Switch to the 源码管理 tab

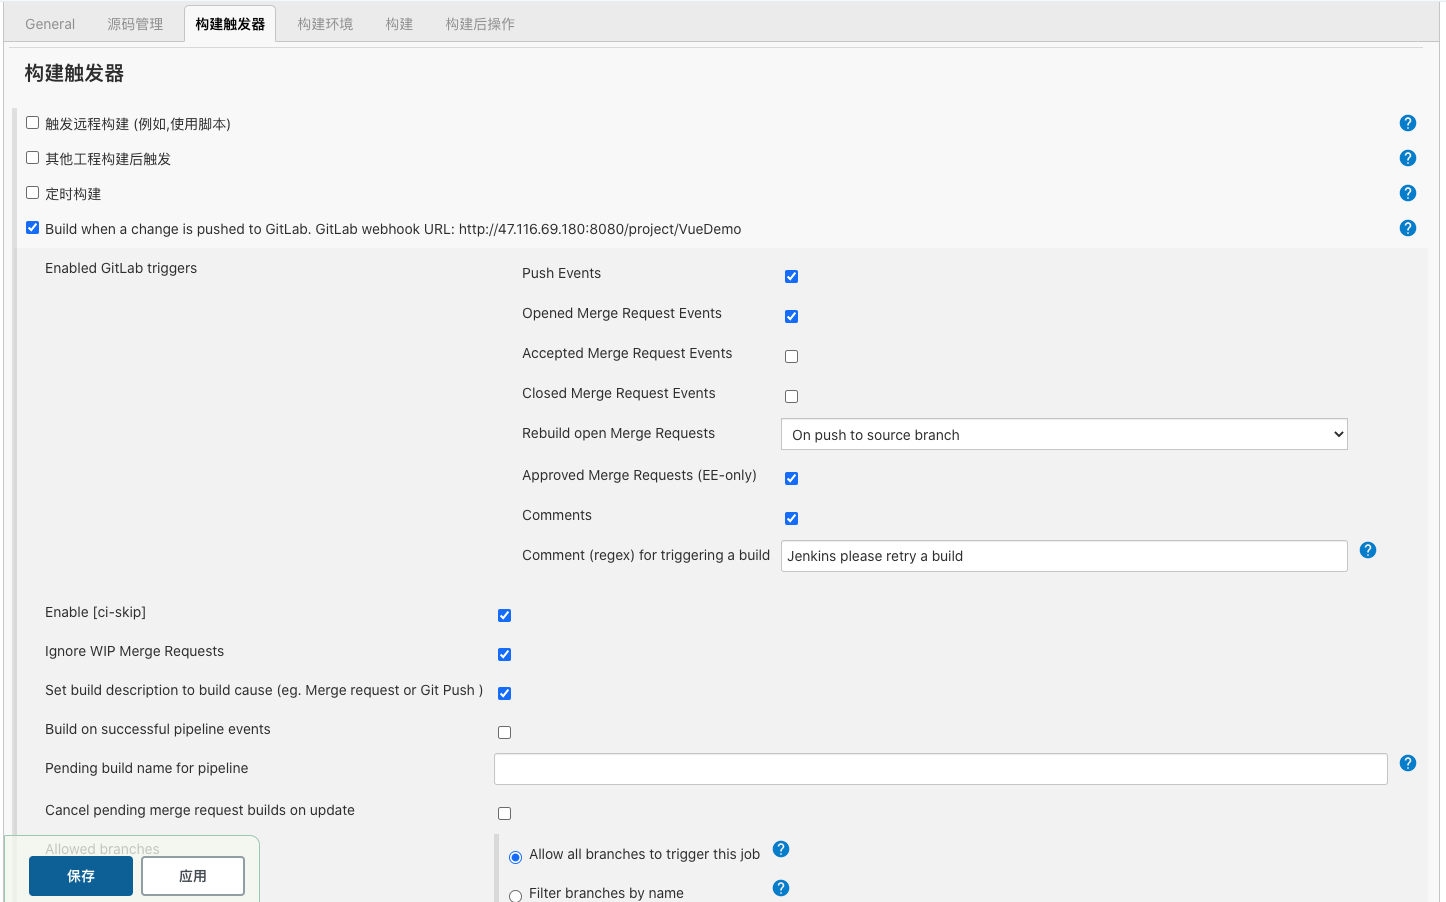click(x=135, y=24)
